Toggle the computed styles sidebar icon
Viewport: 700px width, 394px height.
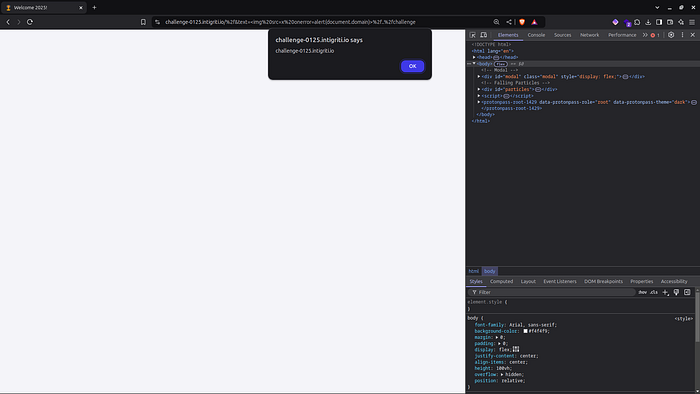click(x=687, y=292)
